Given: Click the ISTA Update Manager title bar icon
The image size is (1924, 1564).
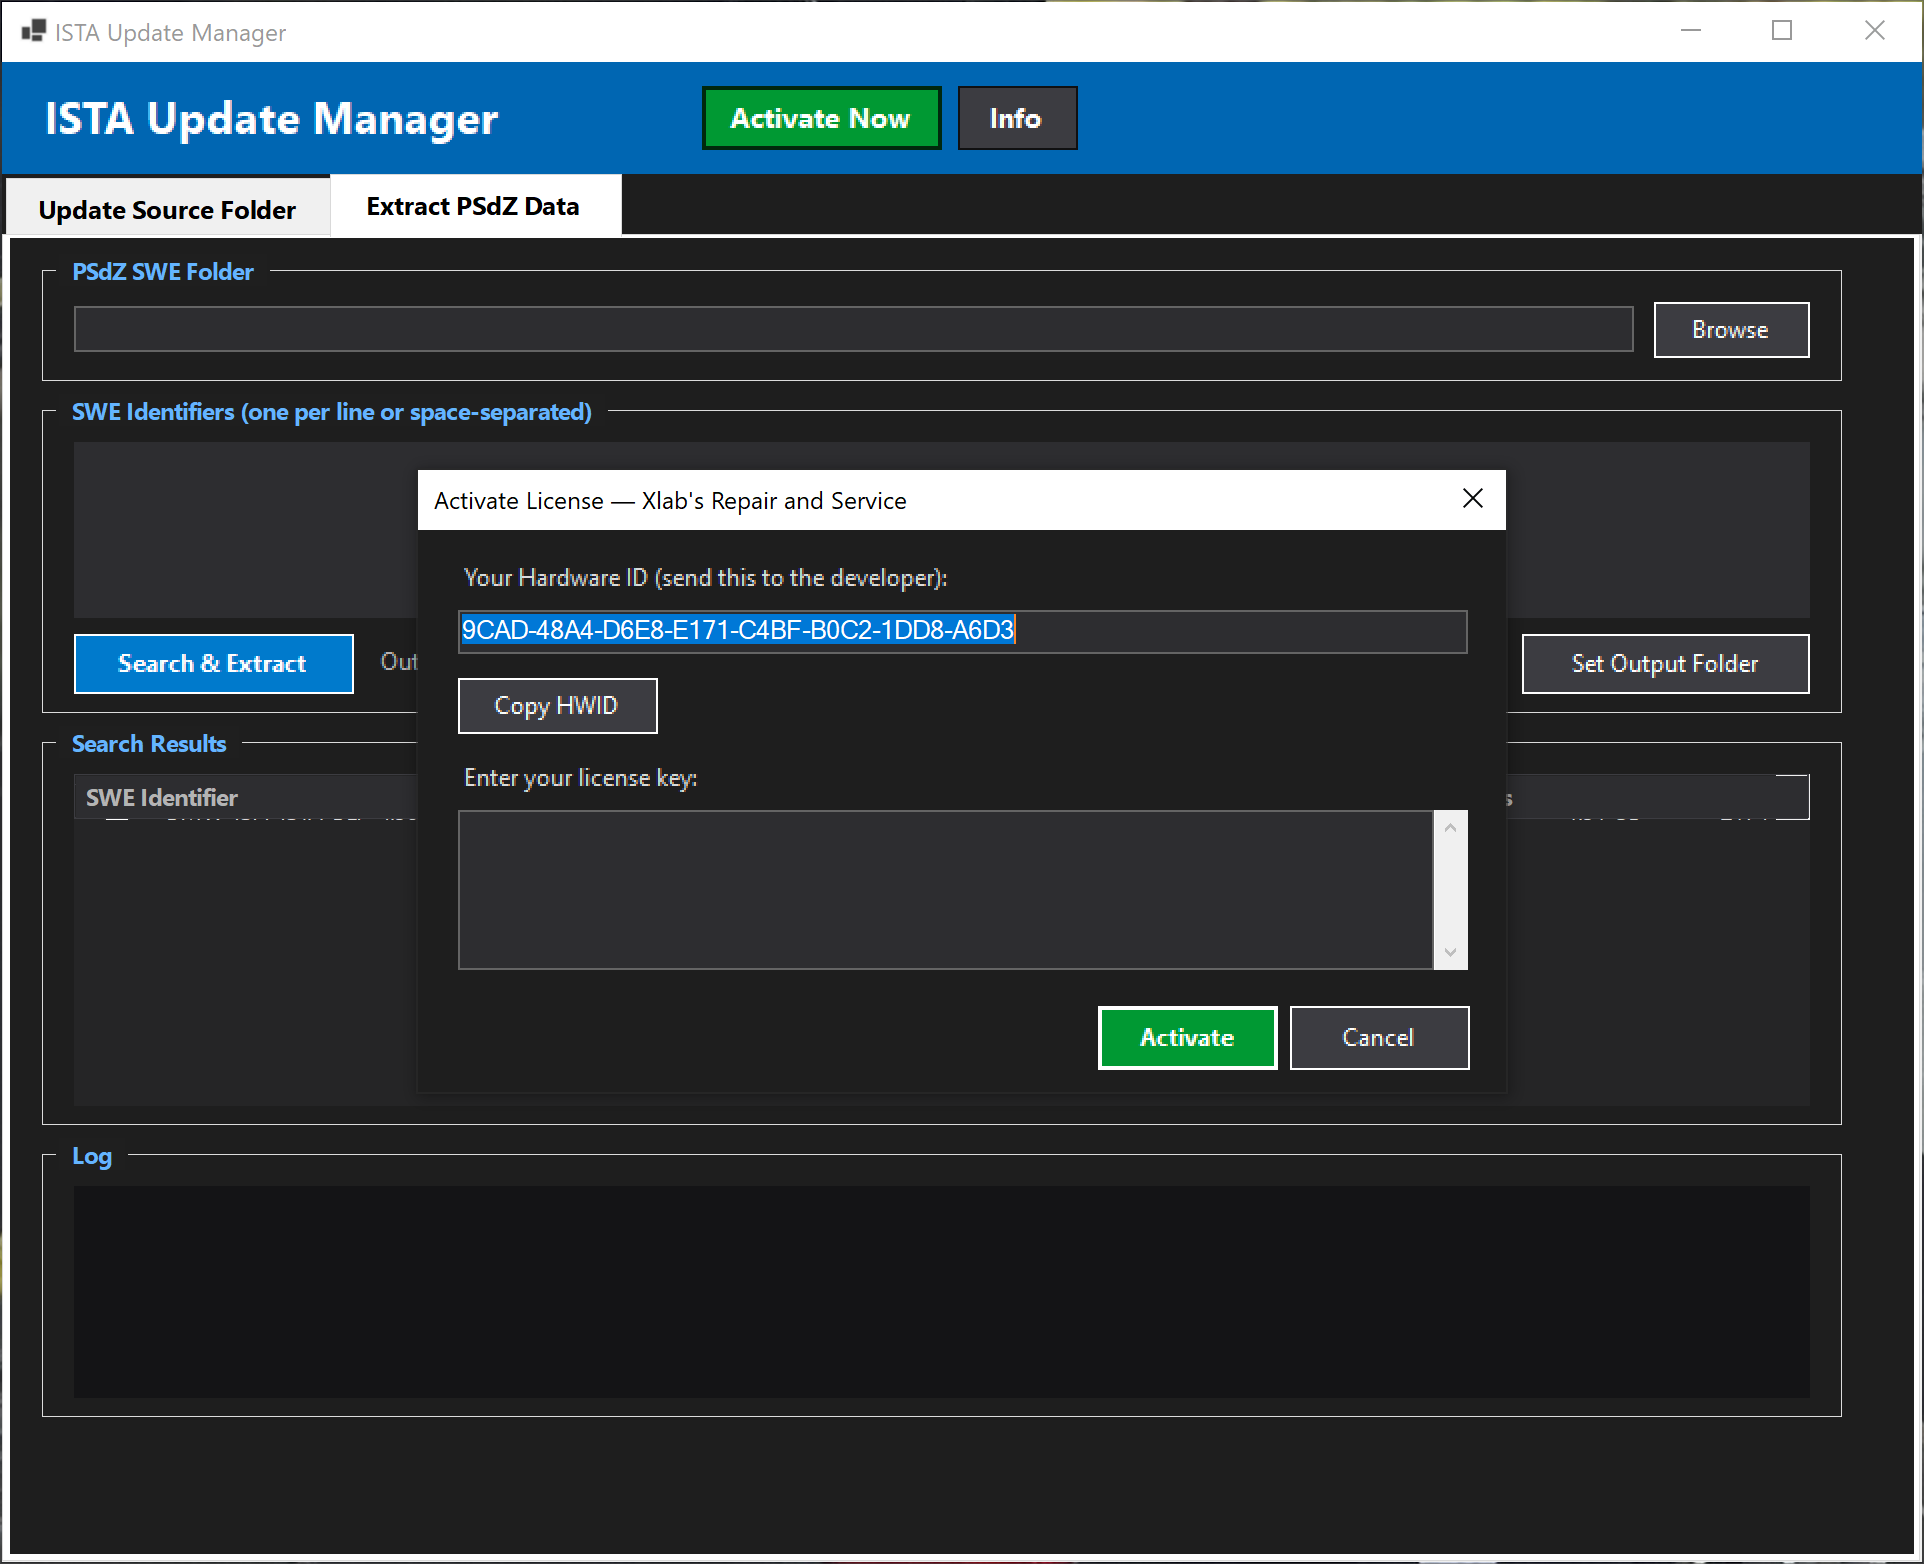Looking at the screenshot, I should (x=33, y=31).
